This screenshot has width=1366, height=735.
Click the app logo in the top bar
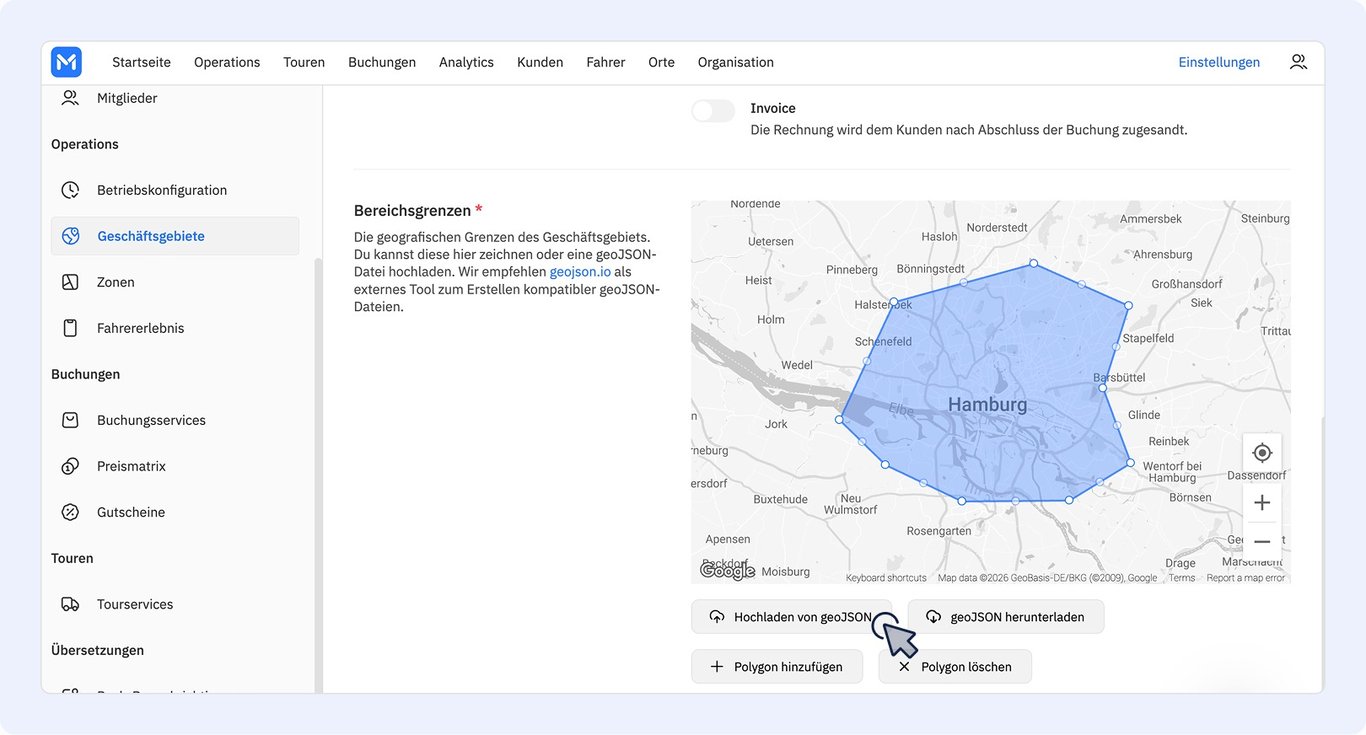[66, 62]
